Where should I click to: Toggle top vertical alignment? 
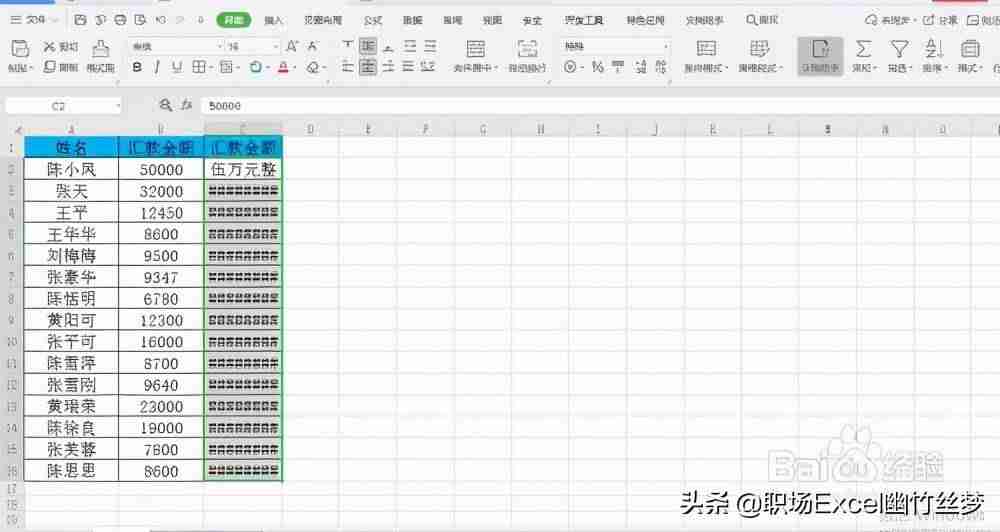348,47
